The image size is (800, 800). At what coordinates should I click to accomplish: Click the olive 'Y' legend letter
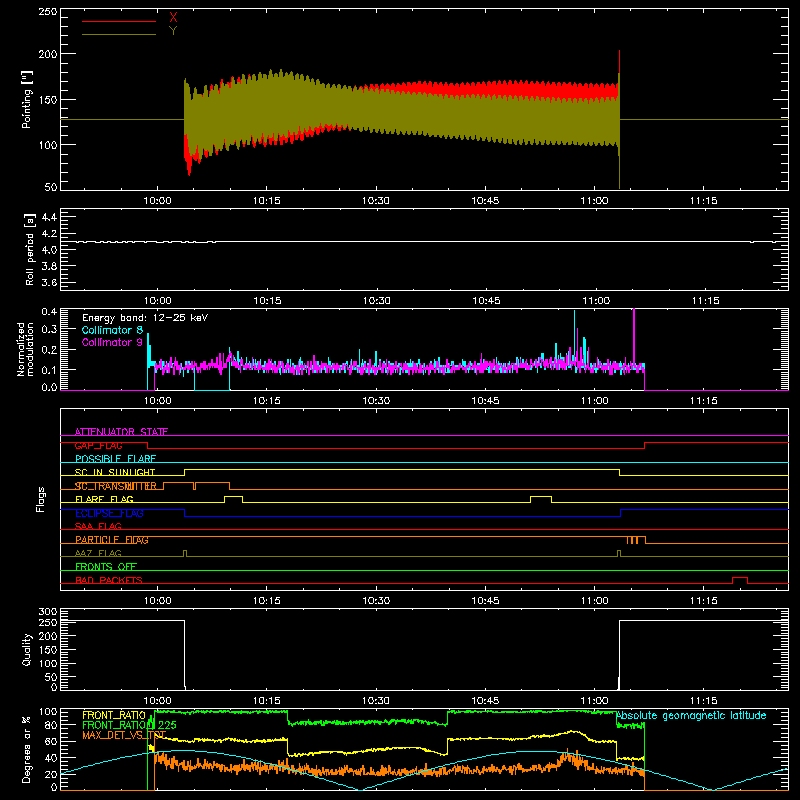pyautogui.click(x=173, y=31)
